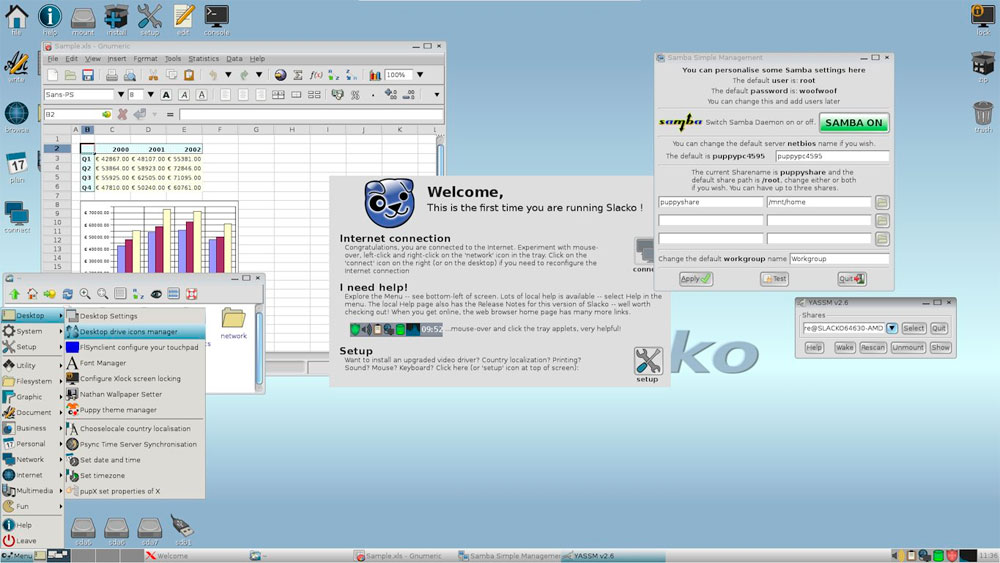Image resolution: width=1000 pixels, height=563 pixels.
Task: Click the chart icon in Gnumeric toolbar
Action: (x=375, y=75)
